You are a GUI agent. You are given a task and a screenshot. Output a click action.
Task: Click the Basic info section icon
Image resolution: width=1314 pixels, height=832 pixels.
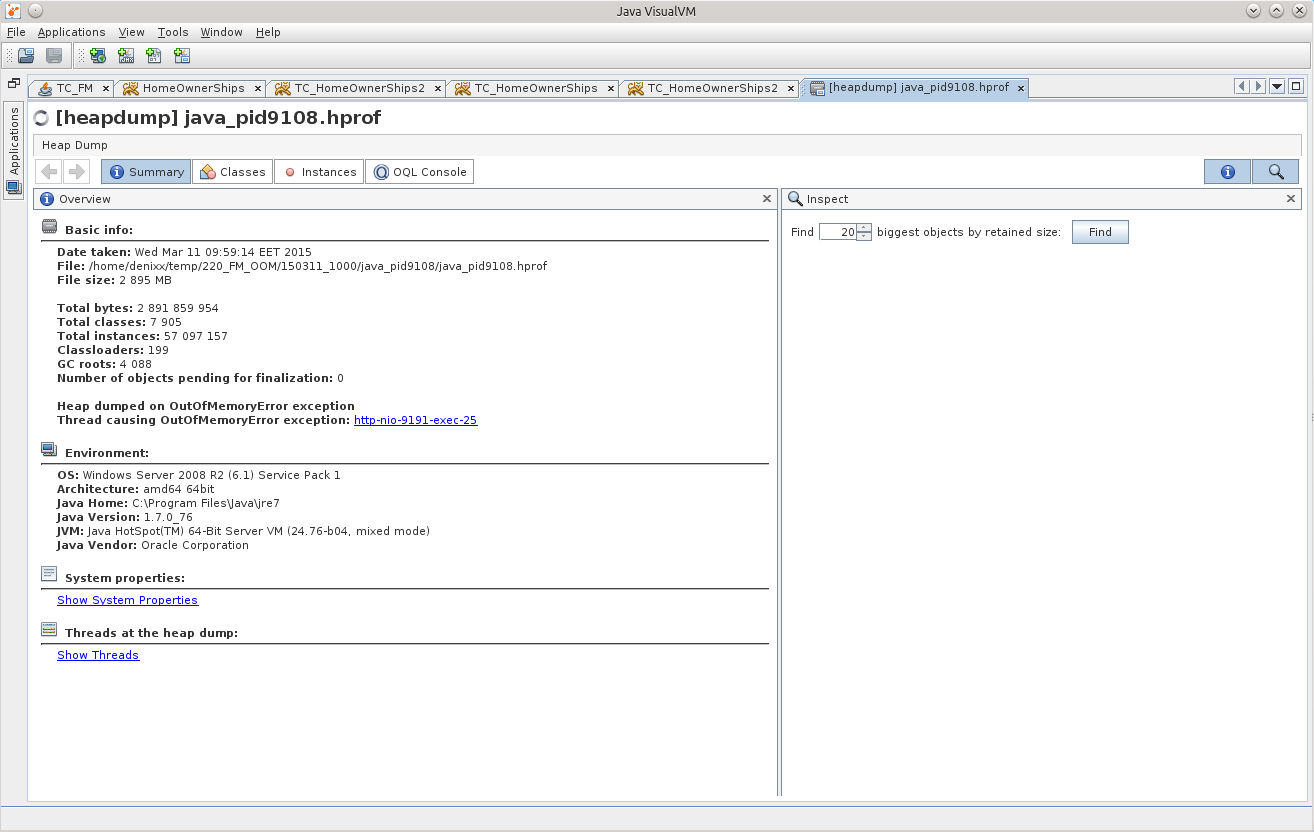(49, 228)
